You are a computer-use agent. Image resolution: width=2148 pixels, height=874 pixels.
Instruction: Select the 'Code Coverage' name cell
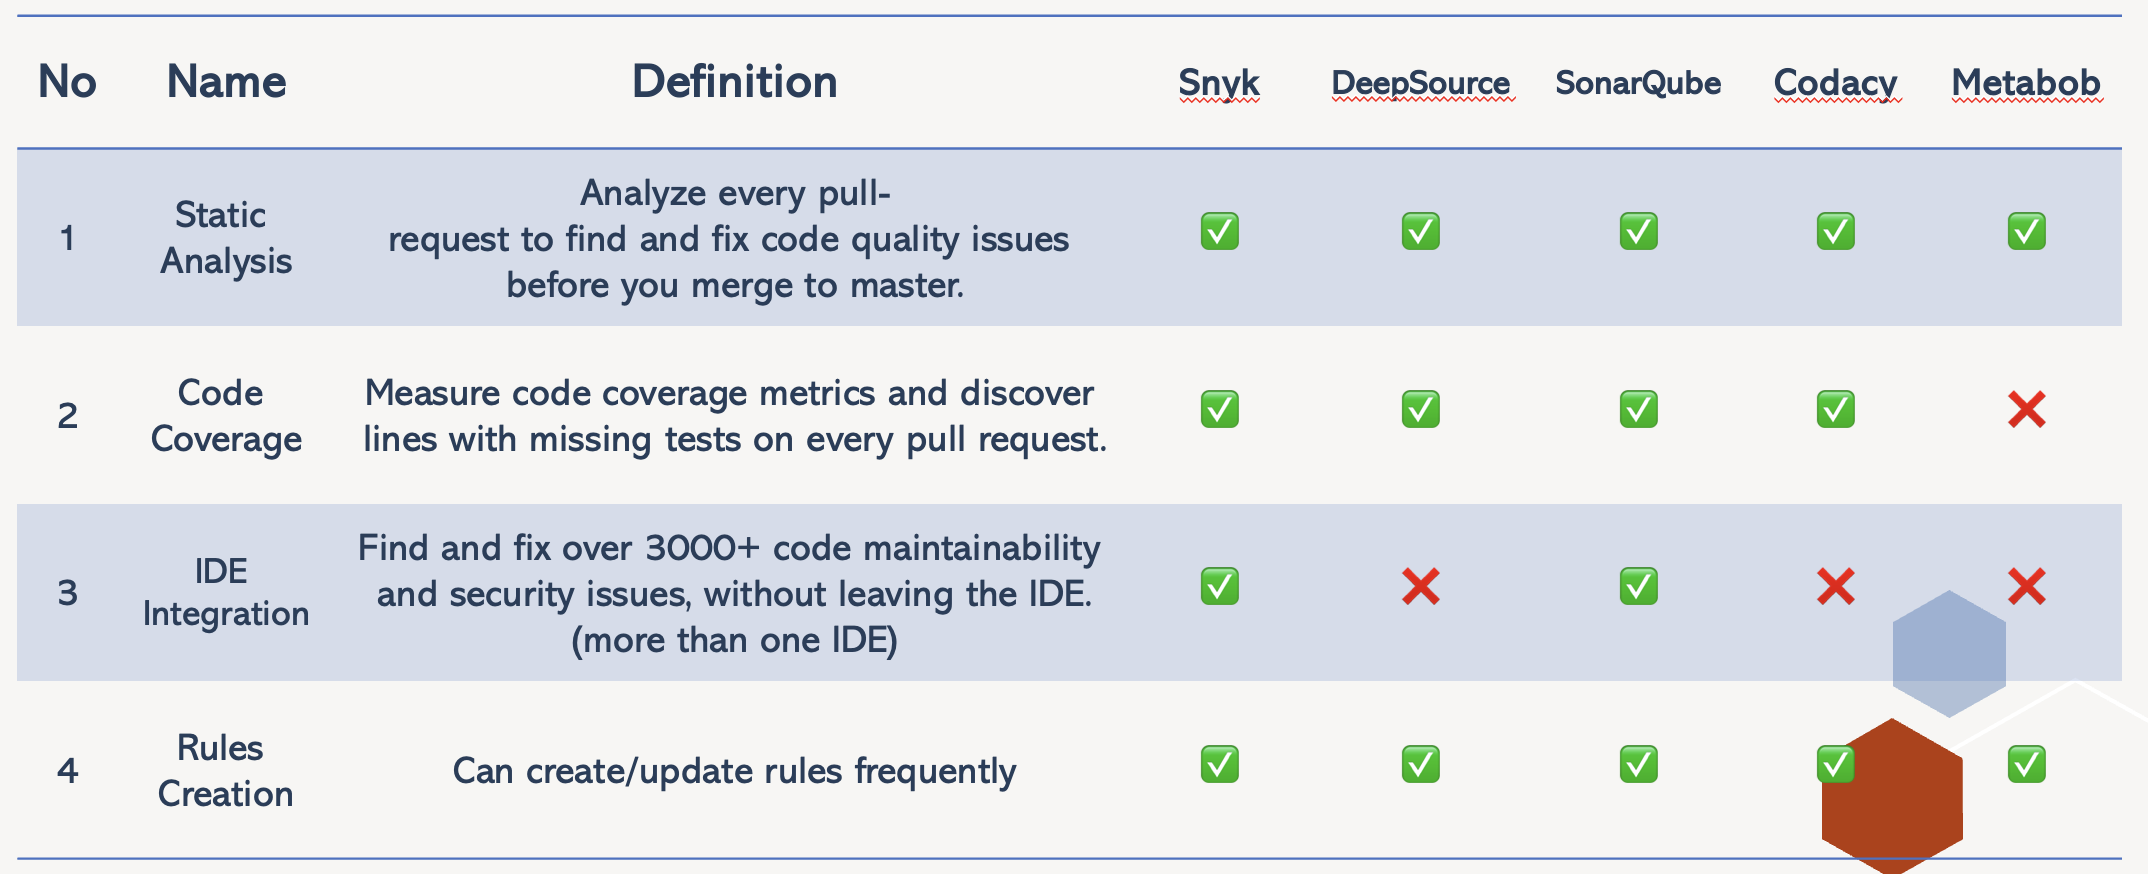pyautogui.click(x=226, y=416)
